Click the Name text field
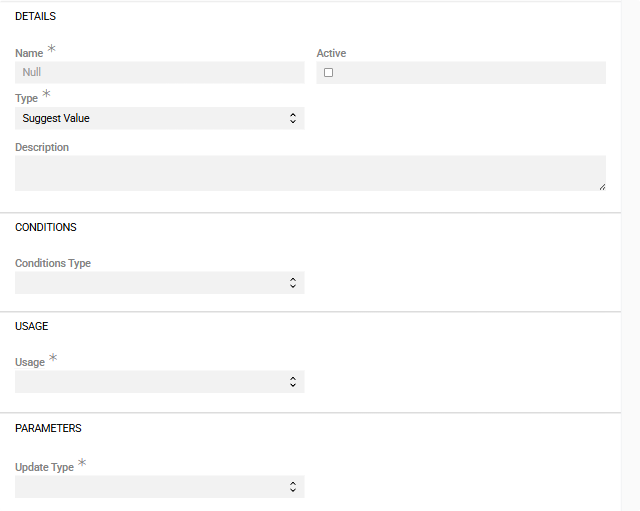This screenshot has width=640, height=511. pos(159,72)
